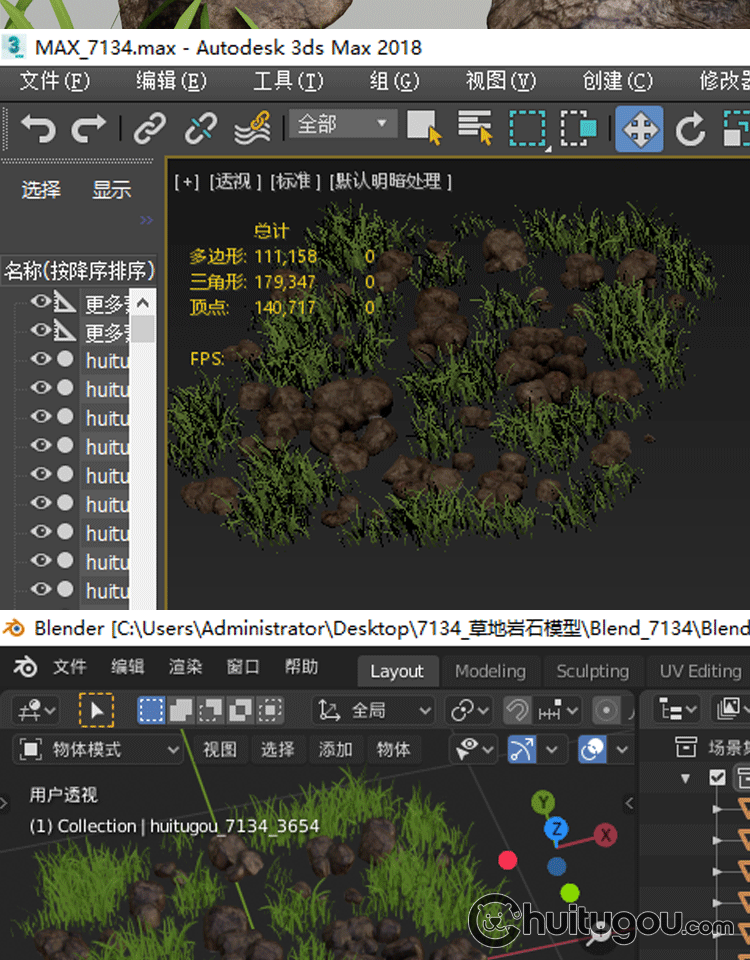Click the Redo arrow in 3ds Max toolbar
The width and height of the screenshot is (750, 960).
click(89, 128)
